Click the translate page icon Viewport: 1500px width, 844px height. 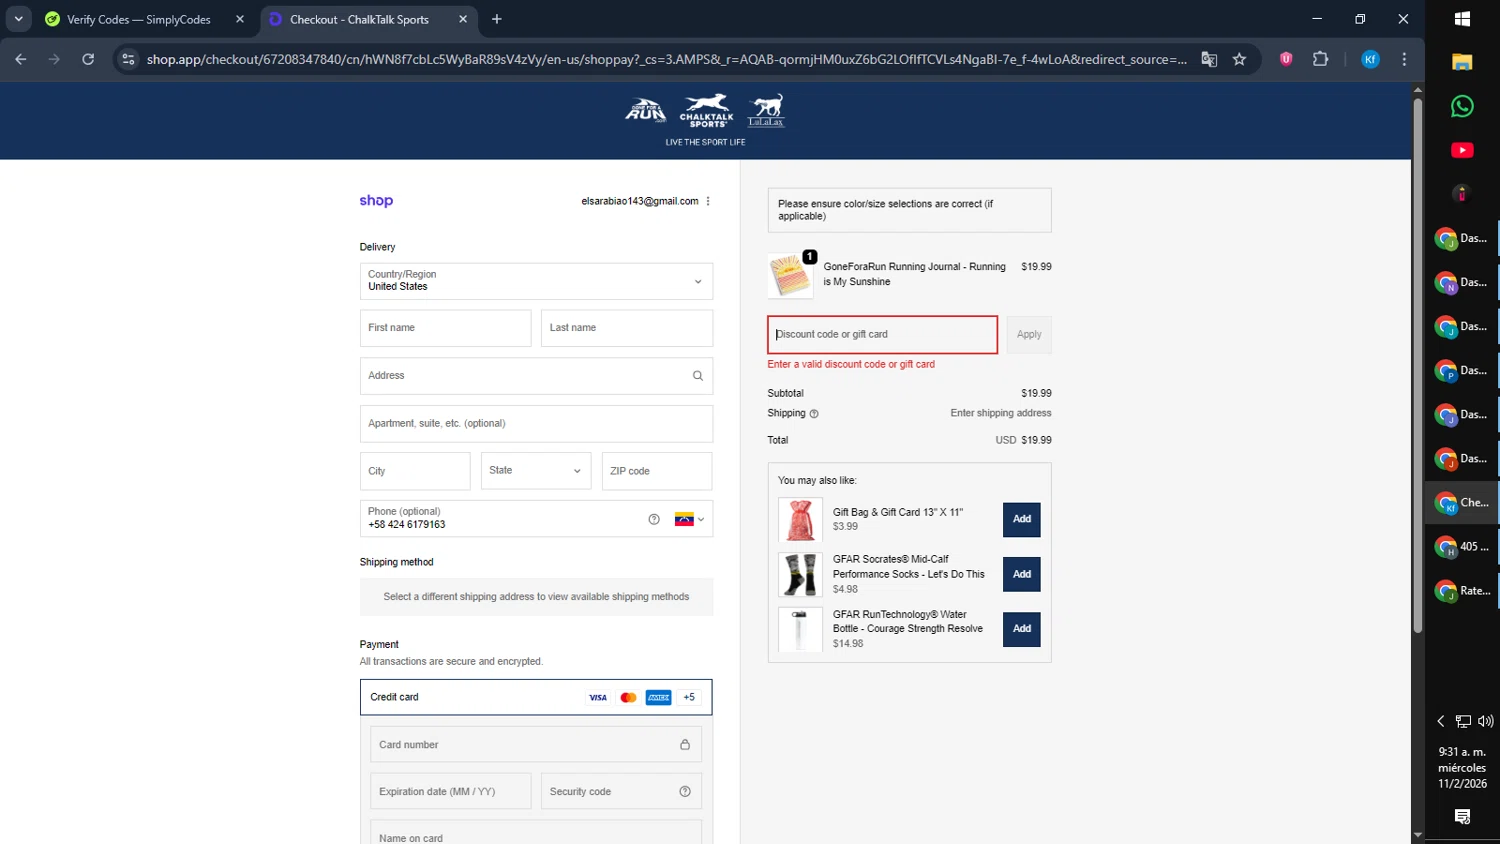pyautogui.click(x=1209, y=59)
